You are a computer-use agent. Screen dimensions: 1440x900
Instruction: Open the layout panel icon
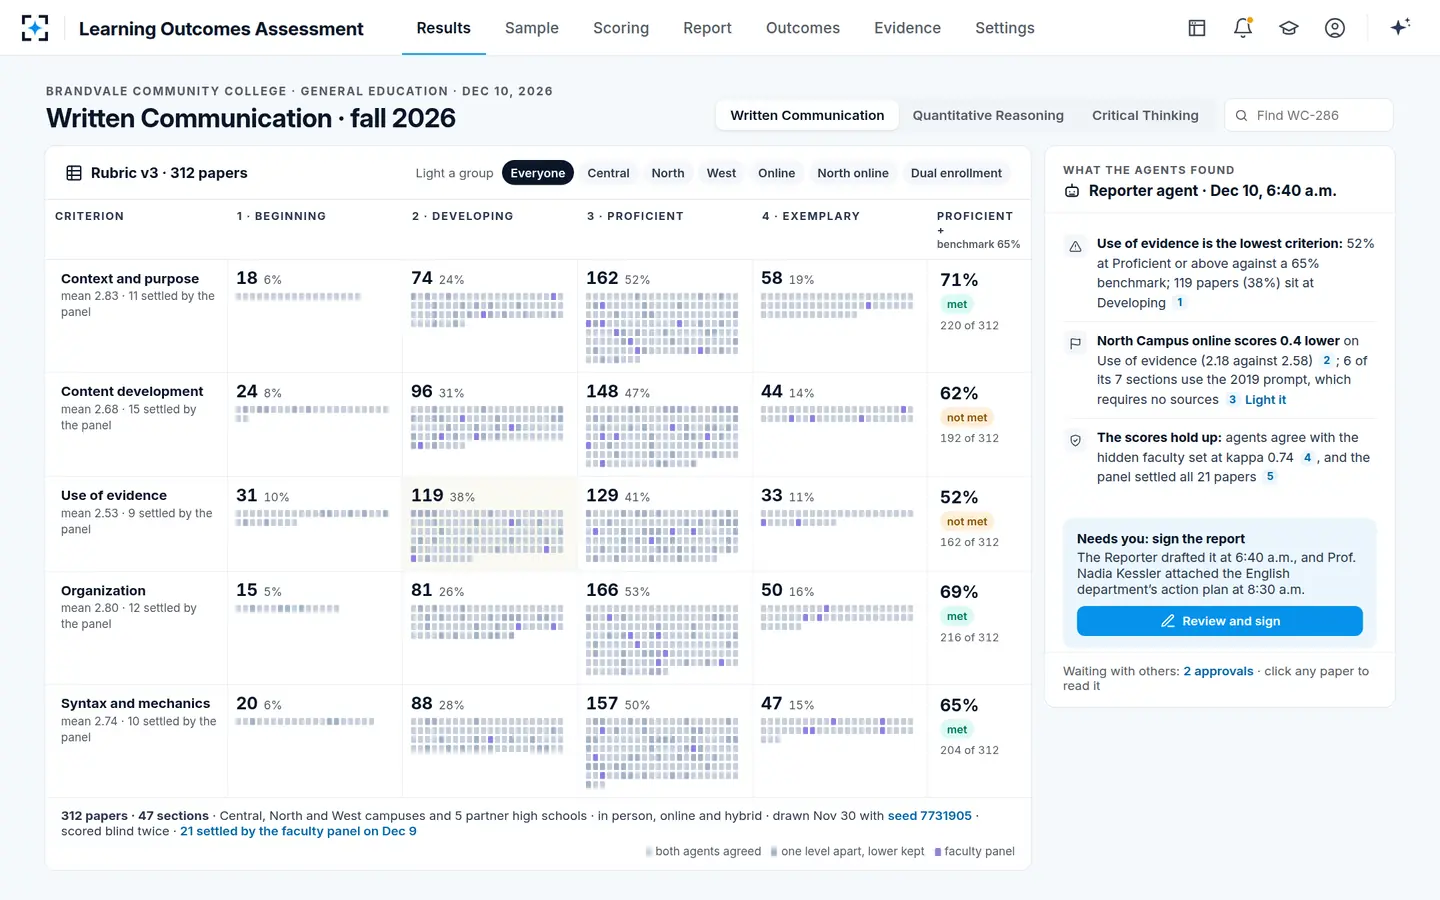click(1197, 28)
